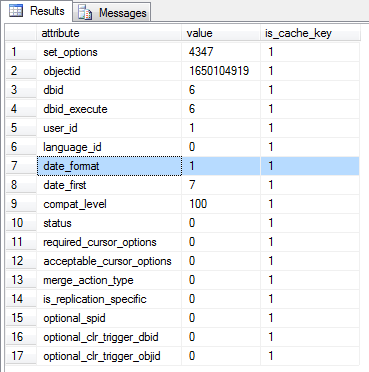Screen dimensions: 369x372
Task: Click the value column header
Action: [221, 33]
